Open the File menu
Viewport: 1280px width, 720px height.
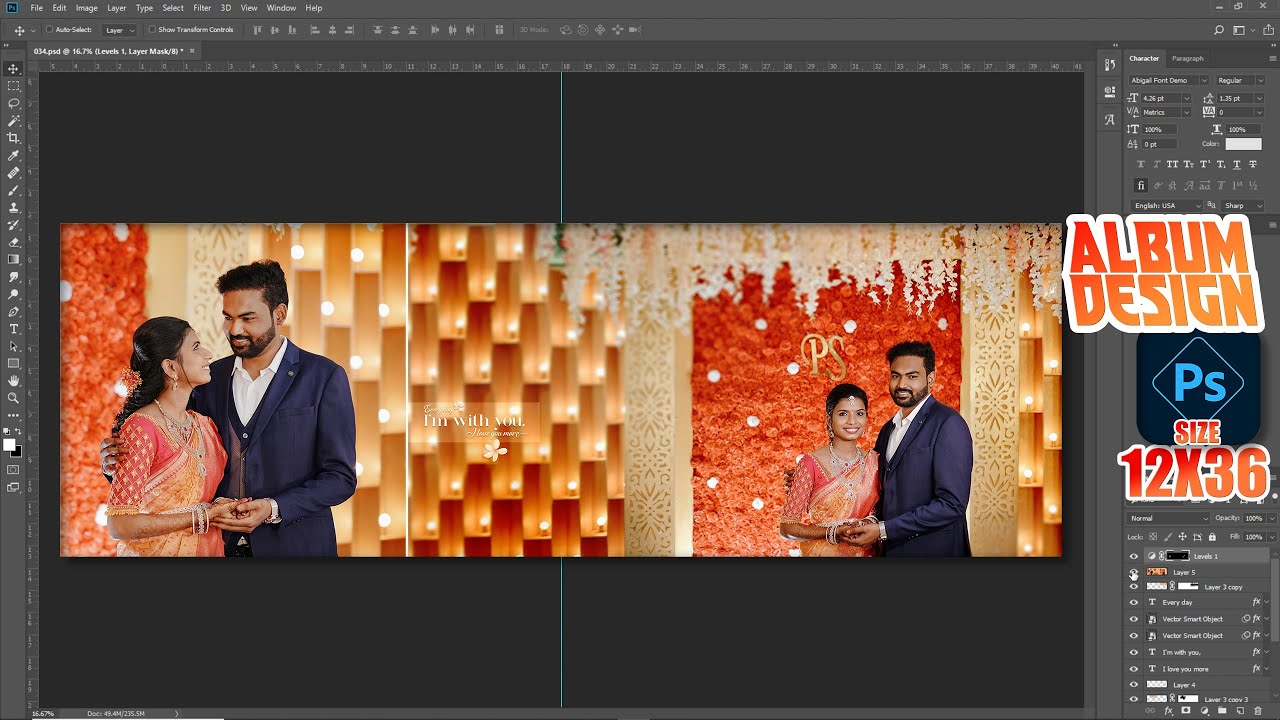coord(37,8)
